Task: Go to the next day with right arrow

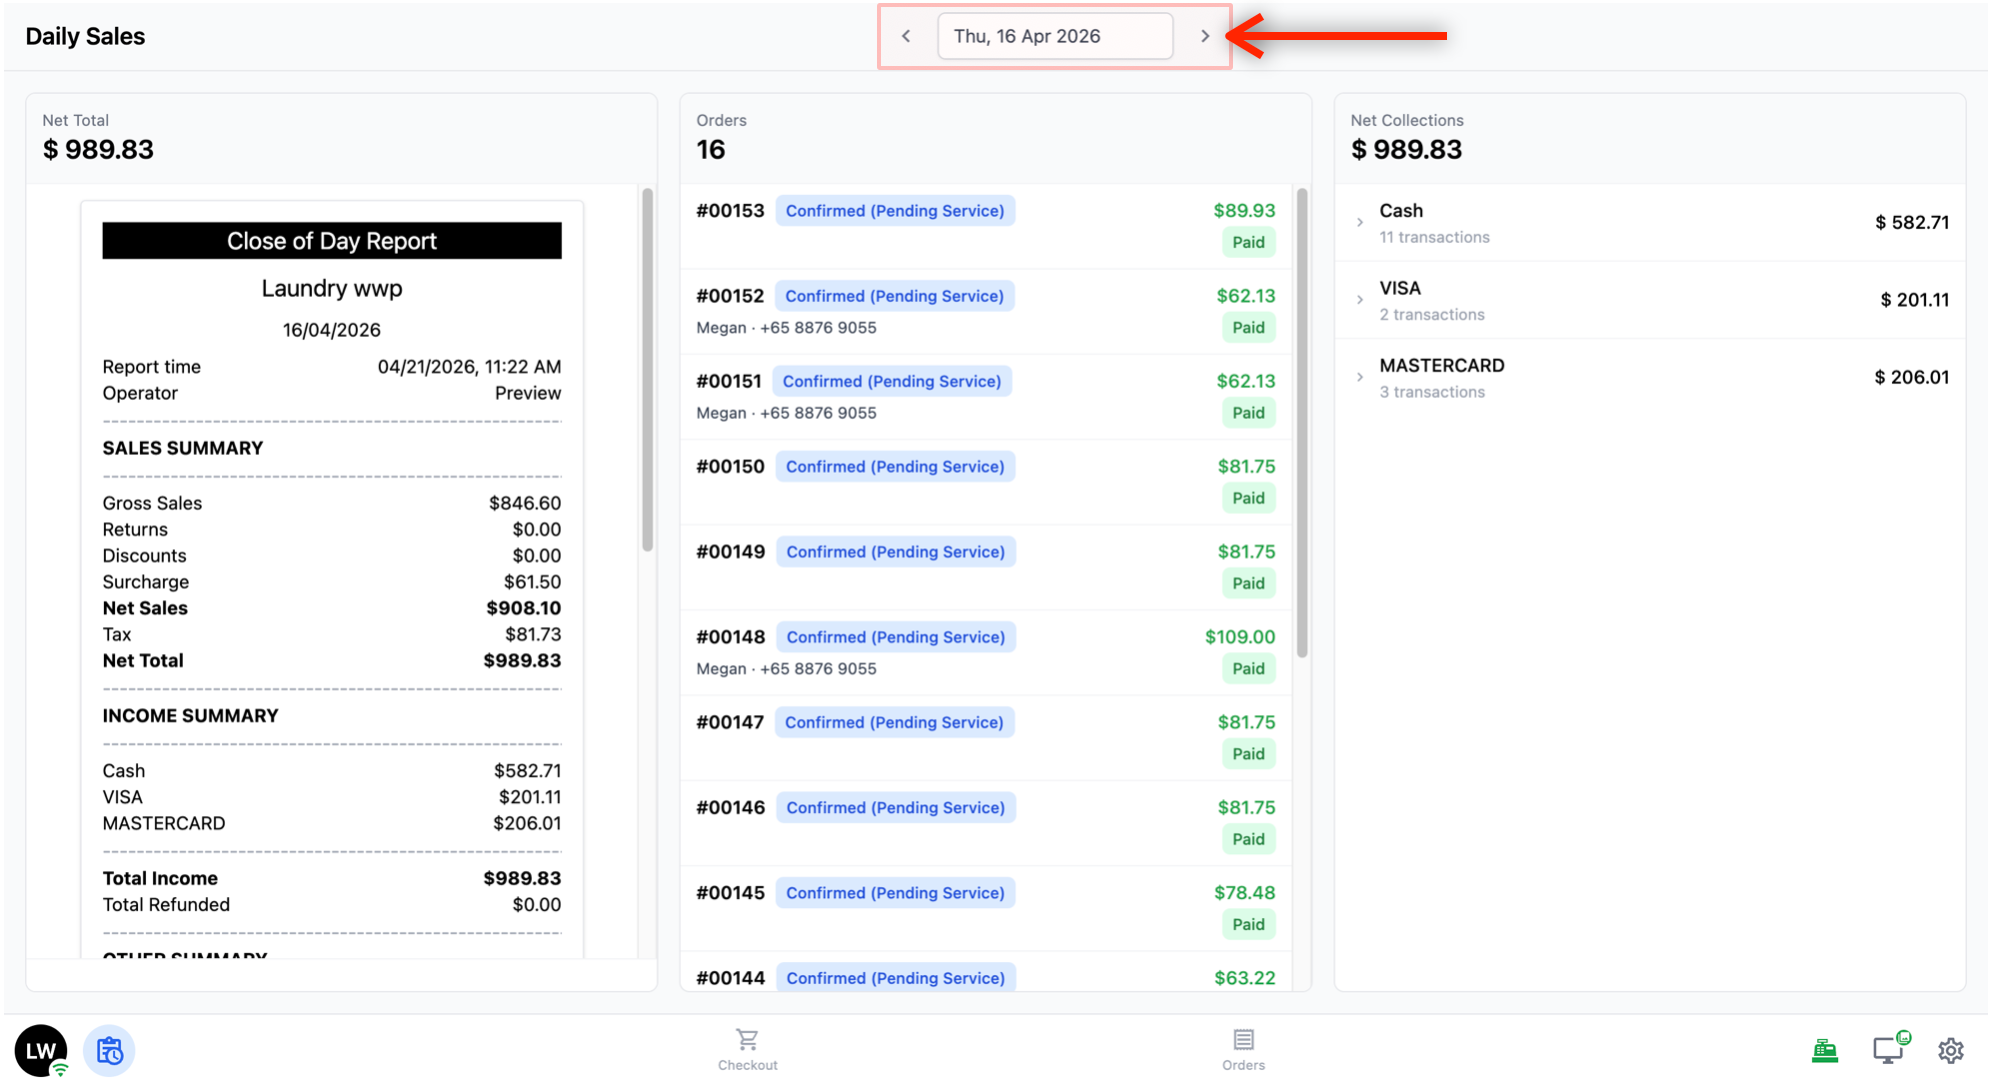Action: pos(1205,36)
